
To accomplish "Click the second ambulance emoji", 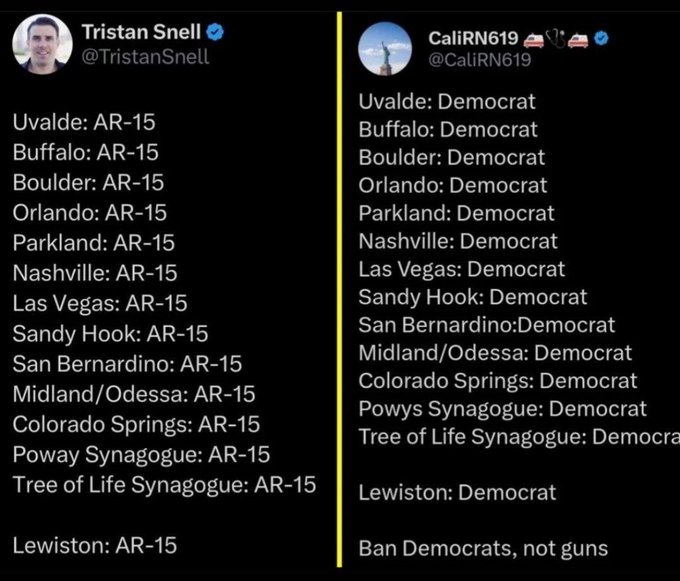I will coord(578,39).
